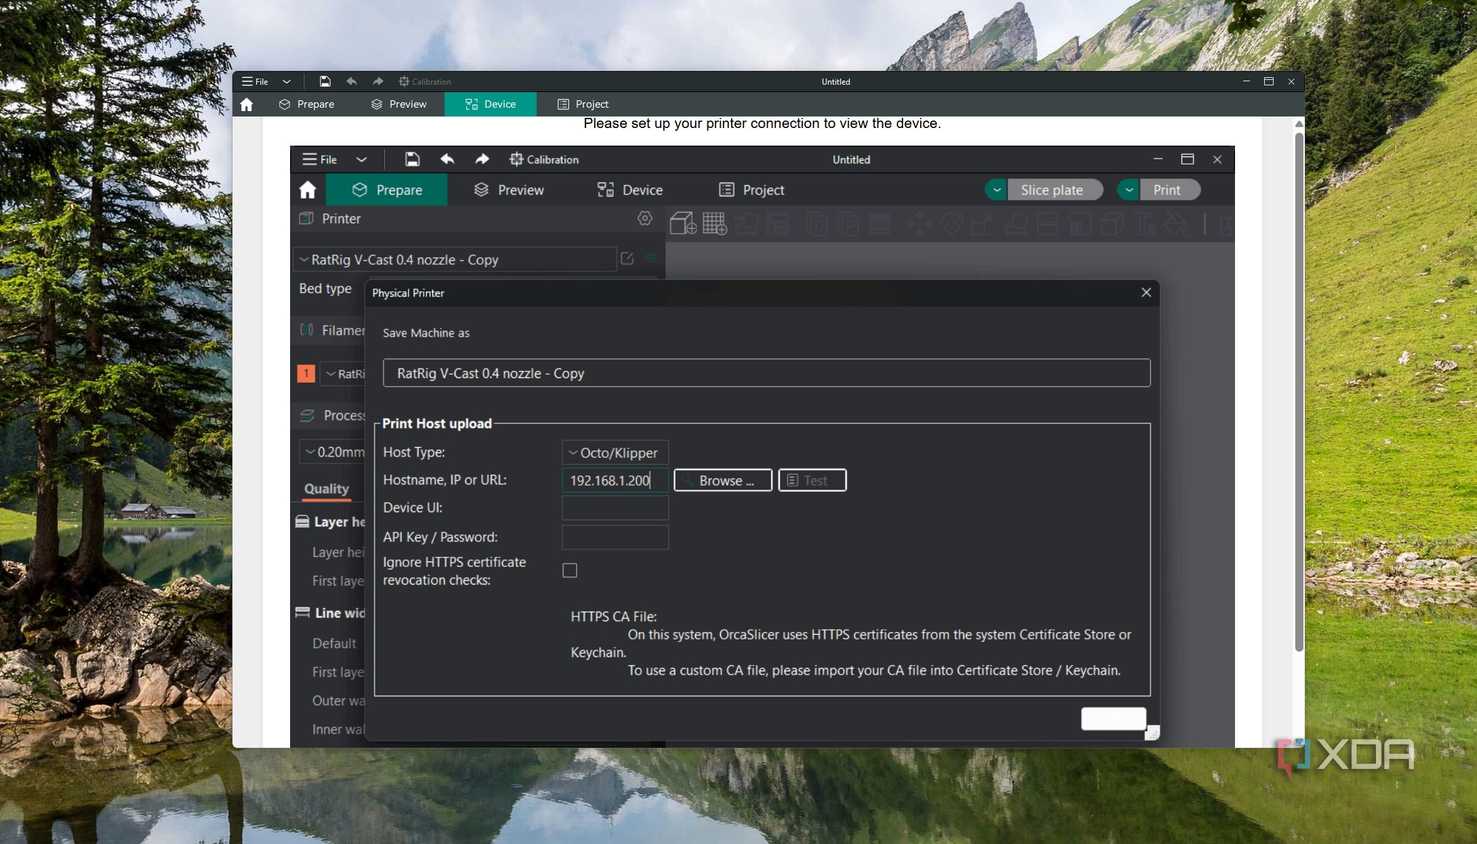Open the Print dropdown arrow

[x=1128, y=190]
